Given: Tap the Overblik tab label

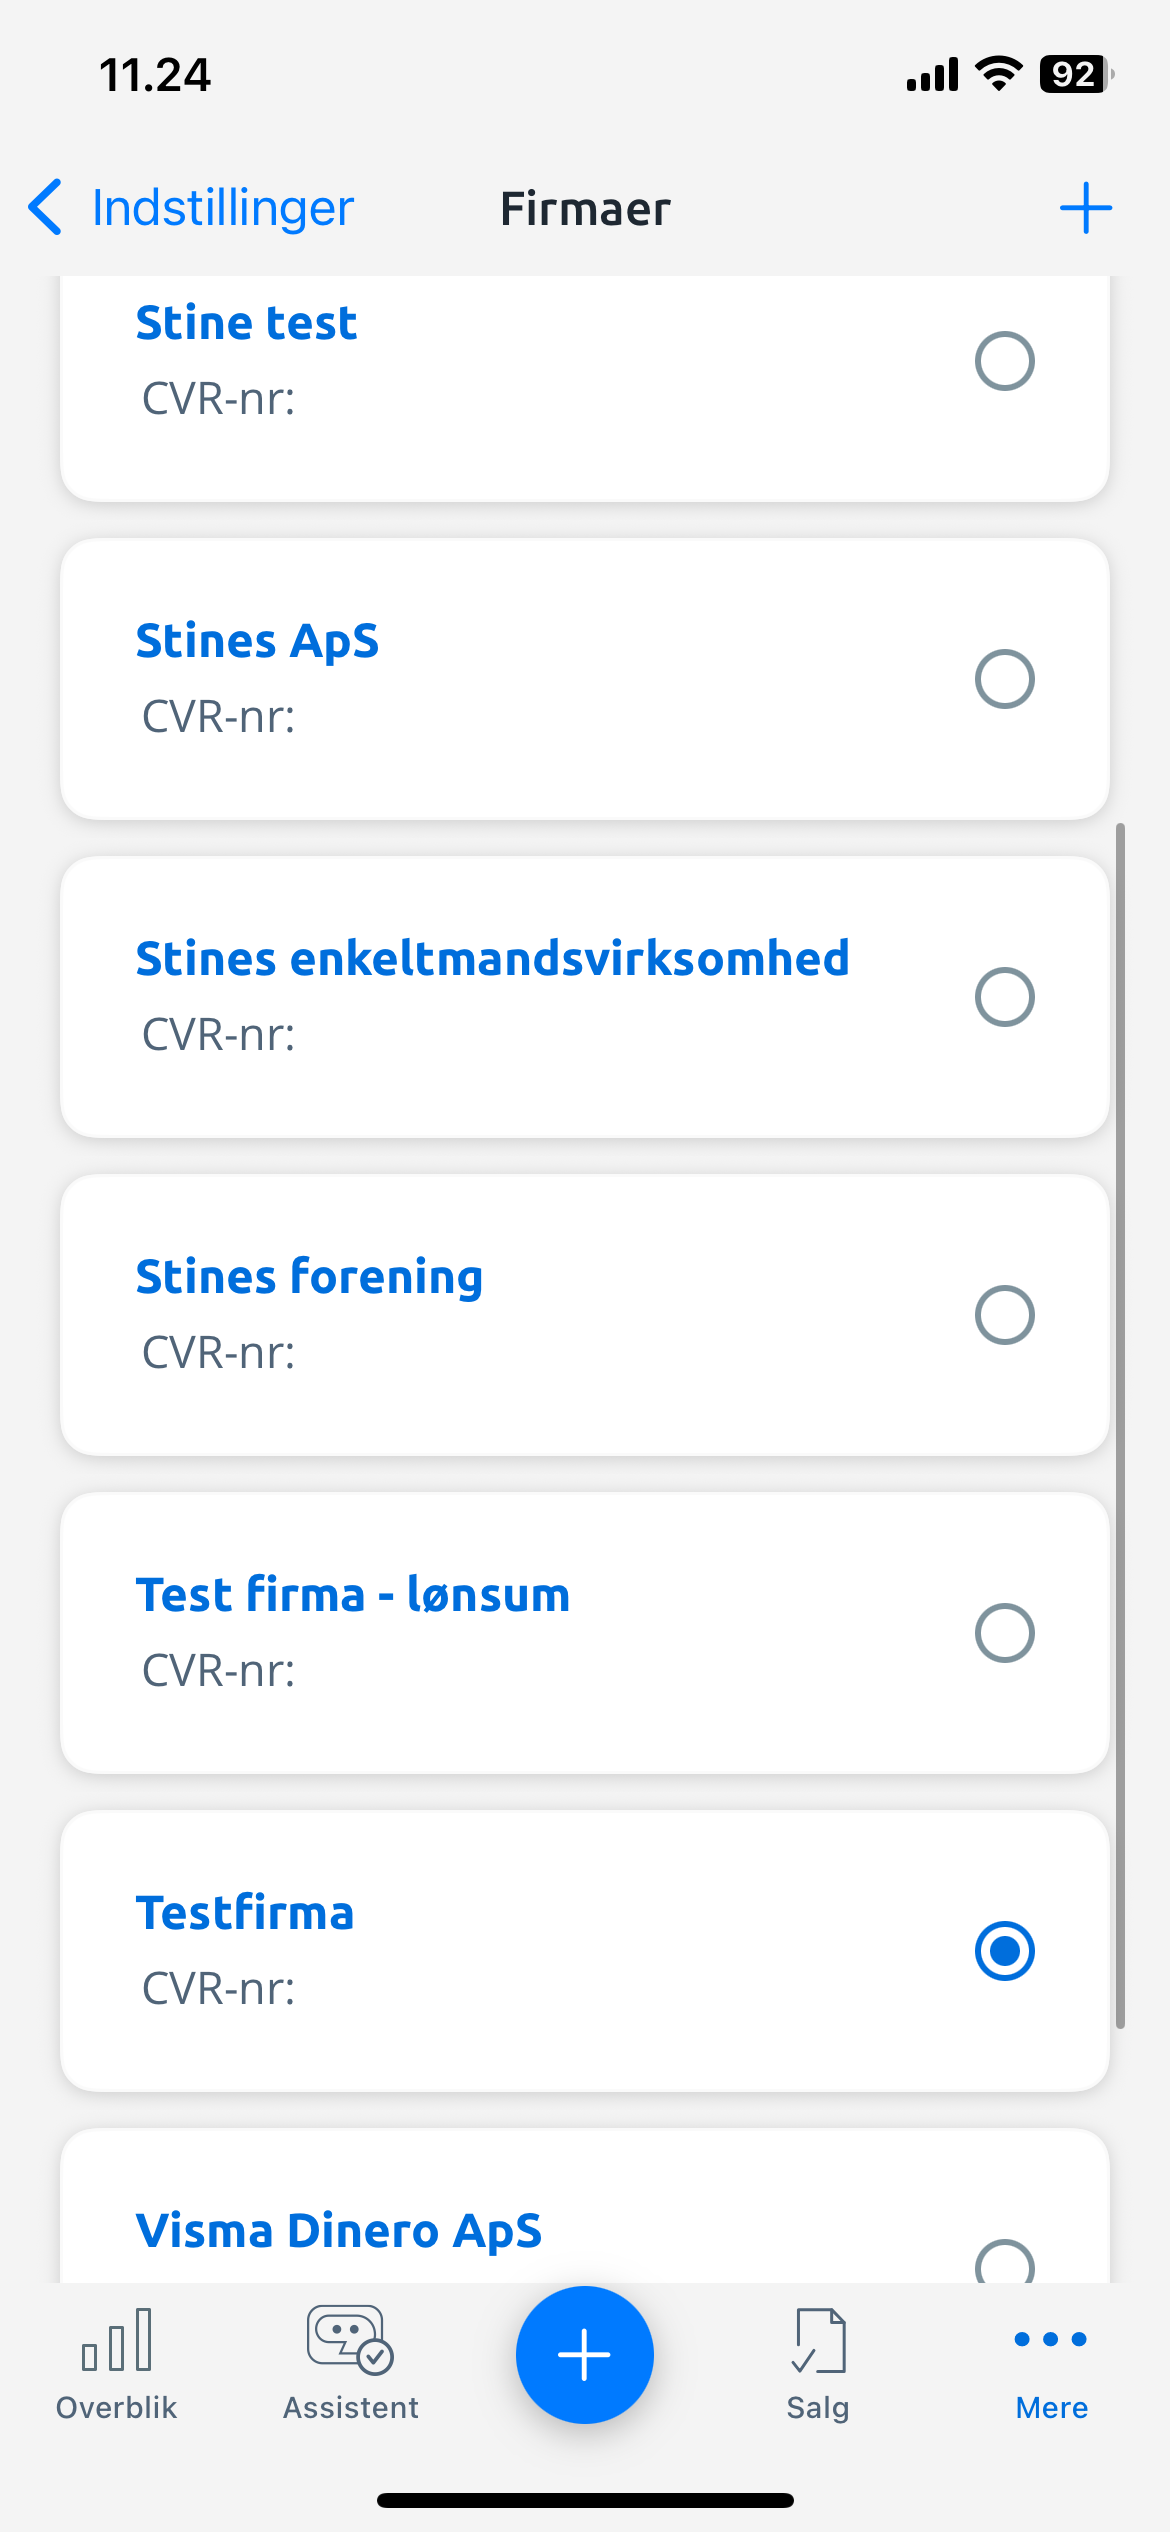Looking at the screenshot, I should pyautogui.click(x=117, y=2408).
